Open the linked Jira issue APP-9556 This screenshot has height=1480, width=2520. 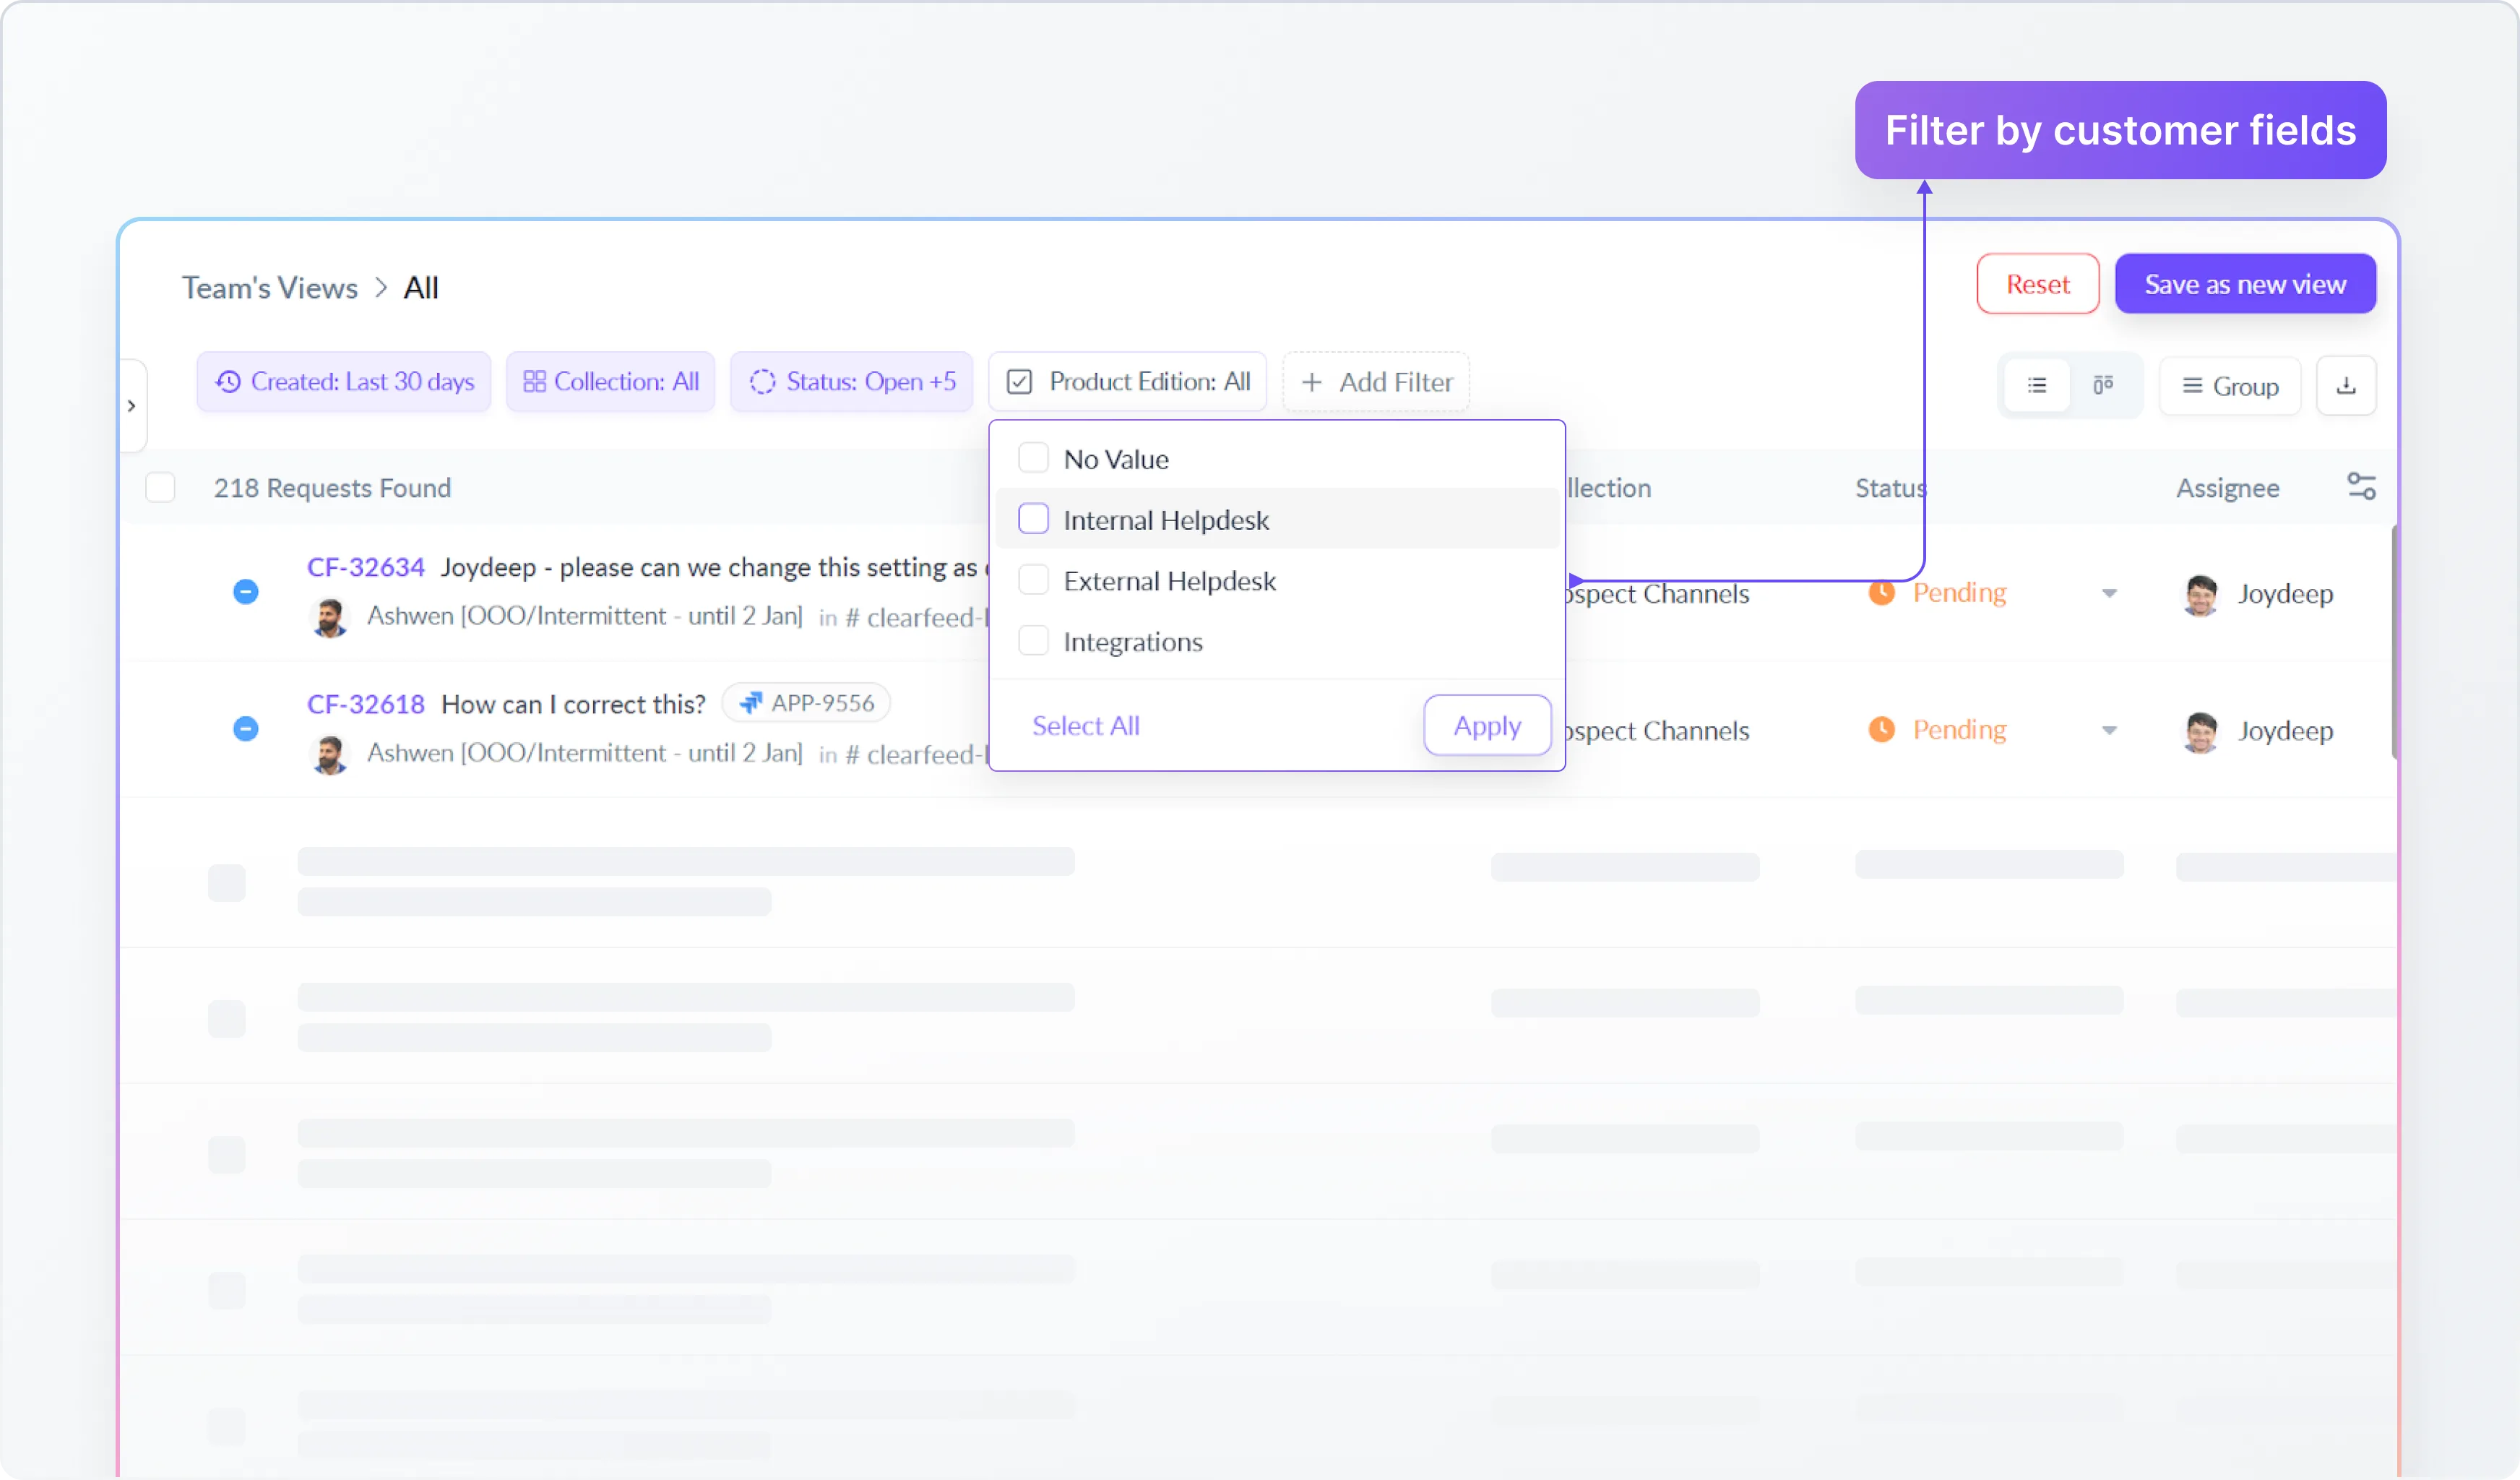806,702
